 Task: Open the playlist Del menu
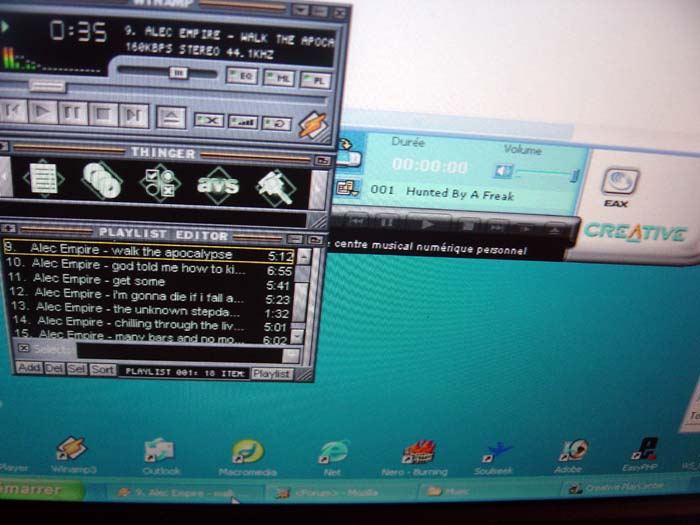54,369
